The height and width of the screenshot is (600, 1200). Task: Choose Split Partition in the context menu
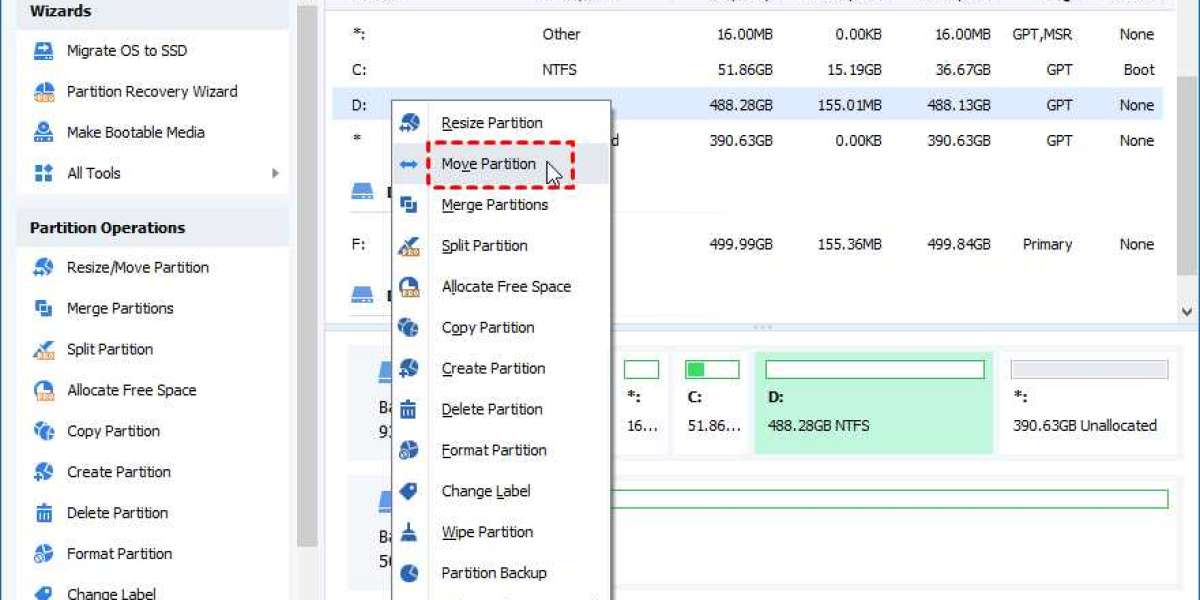click(484, 246)
